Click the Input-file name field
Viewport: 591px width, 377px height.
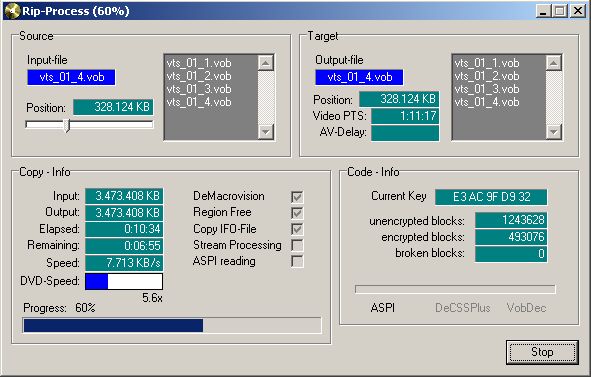pos(71,77)
